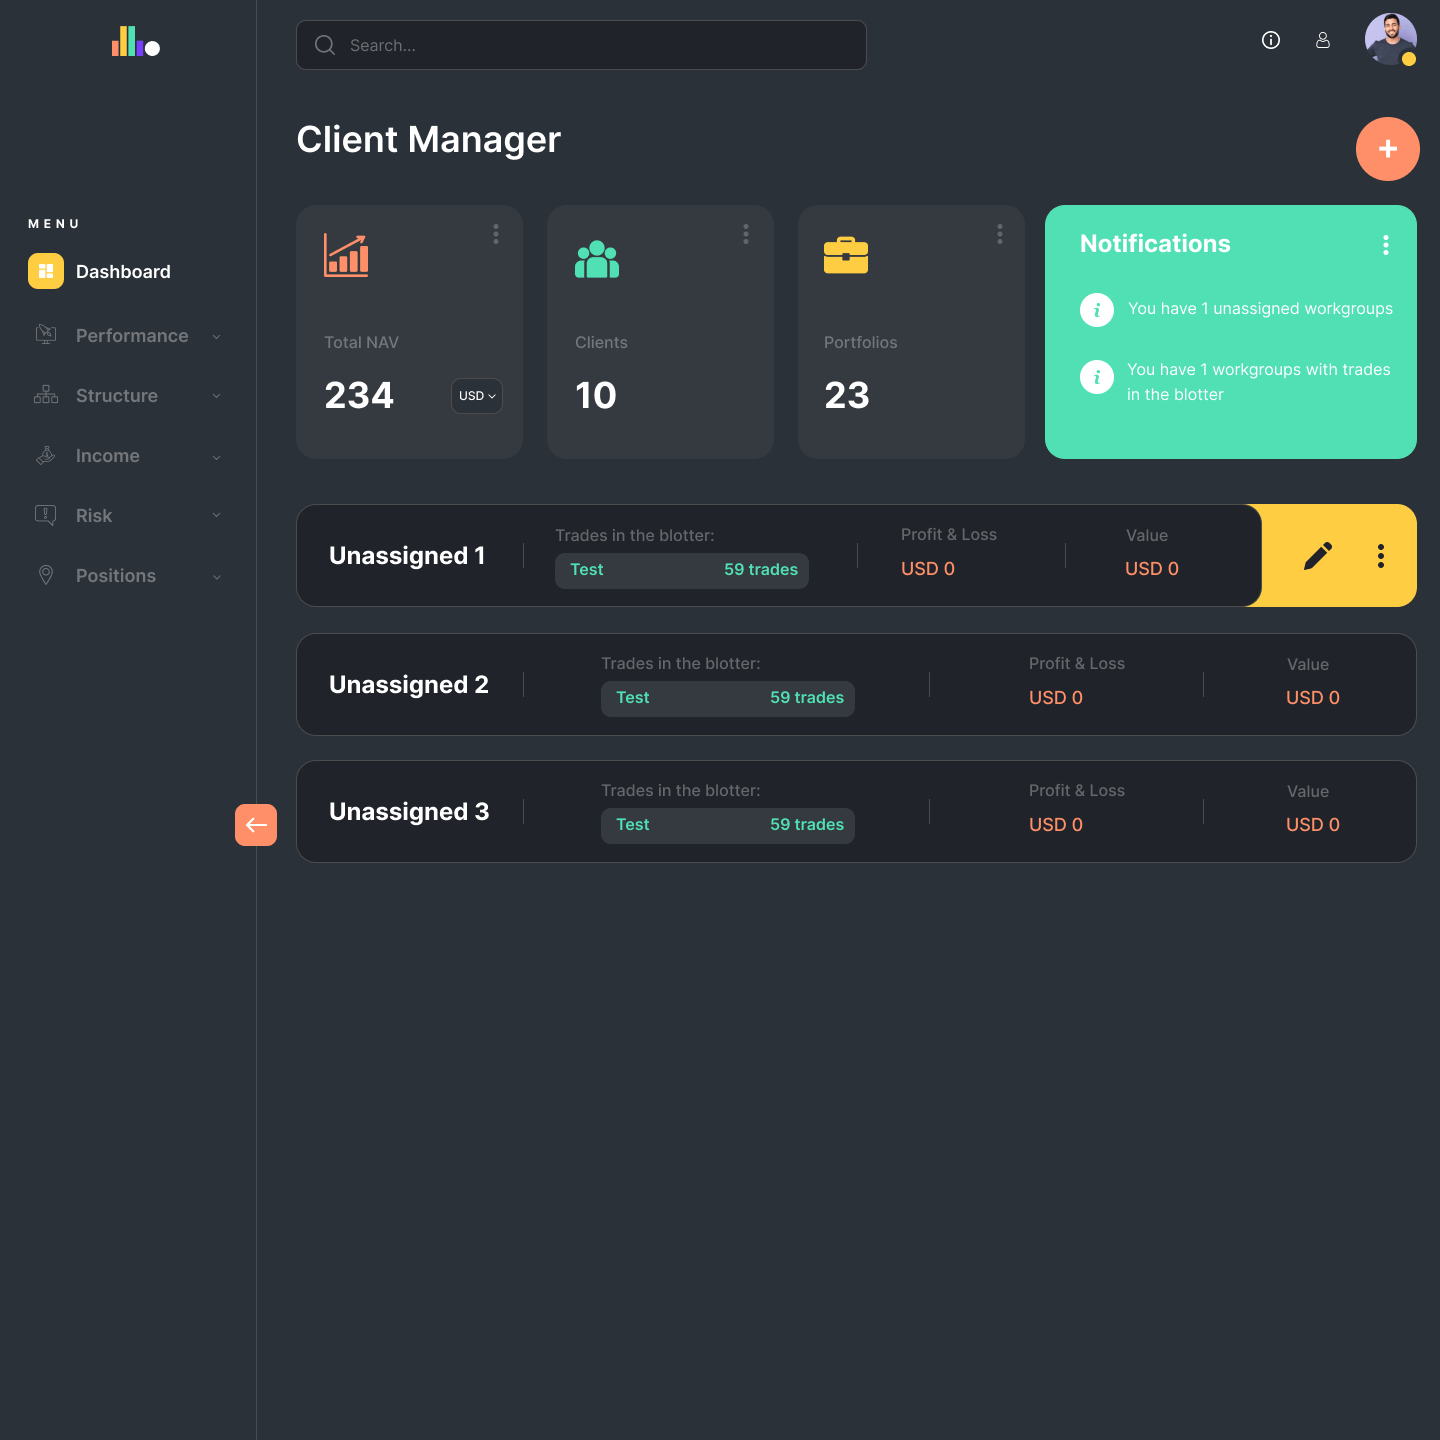This screenshot has width=1440, height=1440.
Task: Click the Test 59 trades chip in Unassigned 2
Action: pyautogui.click(x=728, y=698)
